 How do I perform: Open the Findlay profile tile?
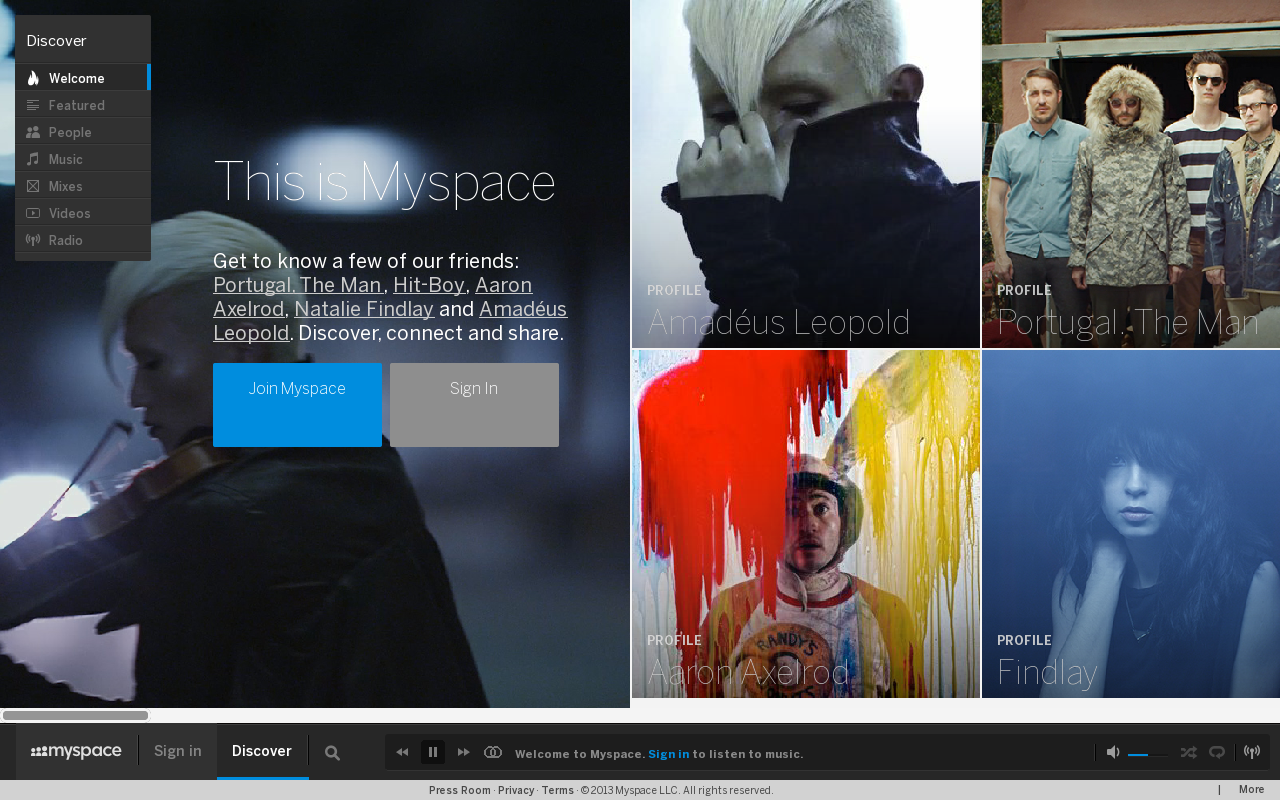tap(1131, 524)
